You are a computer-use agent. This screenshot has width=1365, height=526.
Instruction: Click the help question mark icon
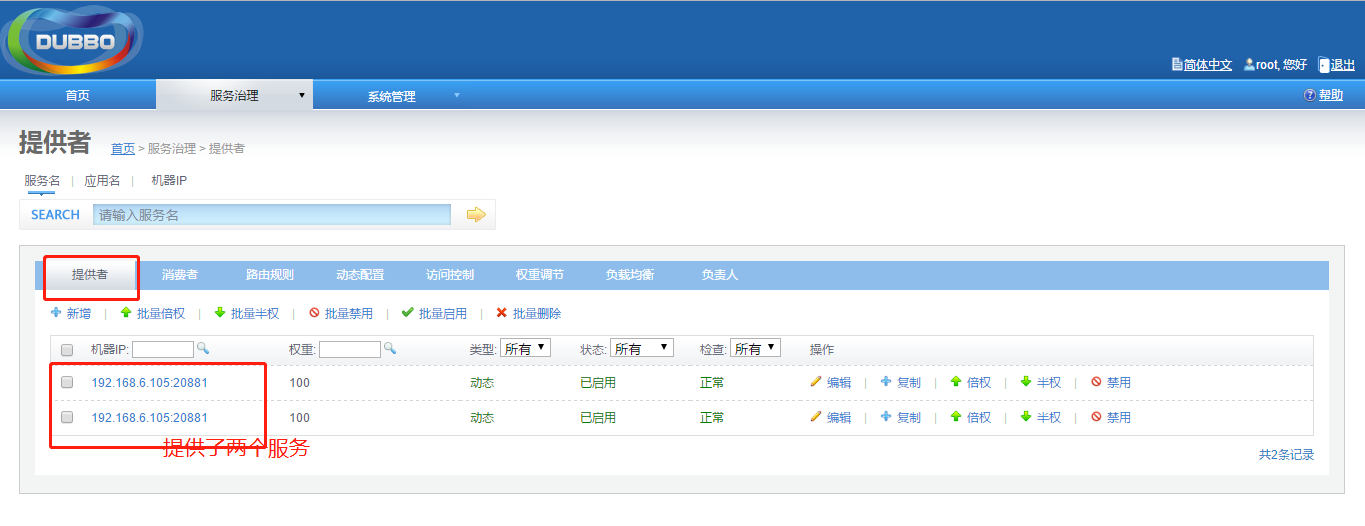point(1309,95)
